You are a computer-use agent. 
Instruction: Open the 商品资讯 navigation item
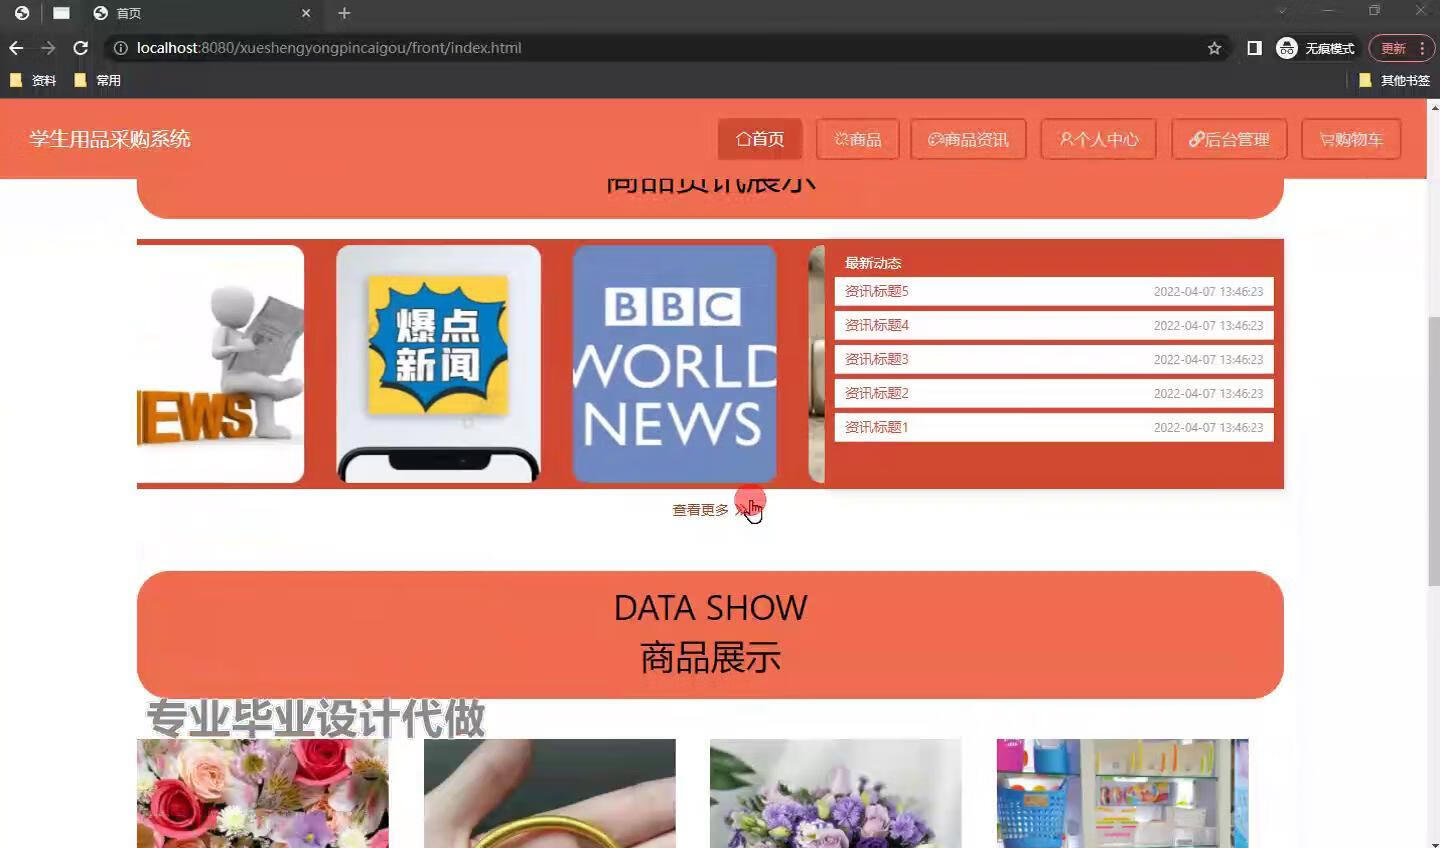(968, 139)
